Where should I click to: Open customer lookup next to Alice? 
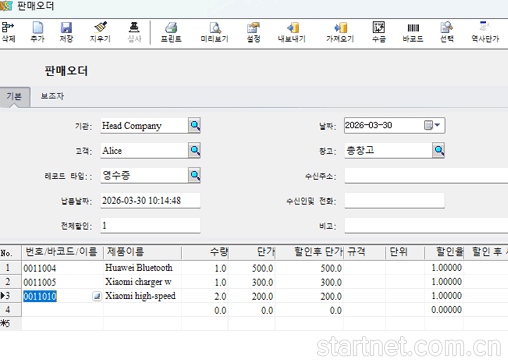(195, 150)
